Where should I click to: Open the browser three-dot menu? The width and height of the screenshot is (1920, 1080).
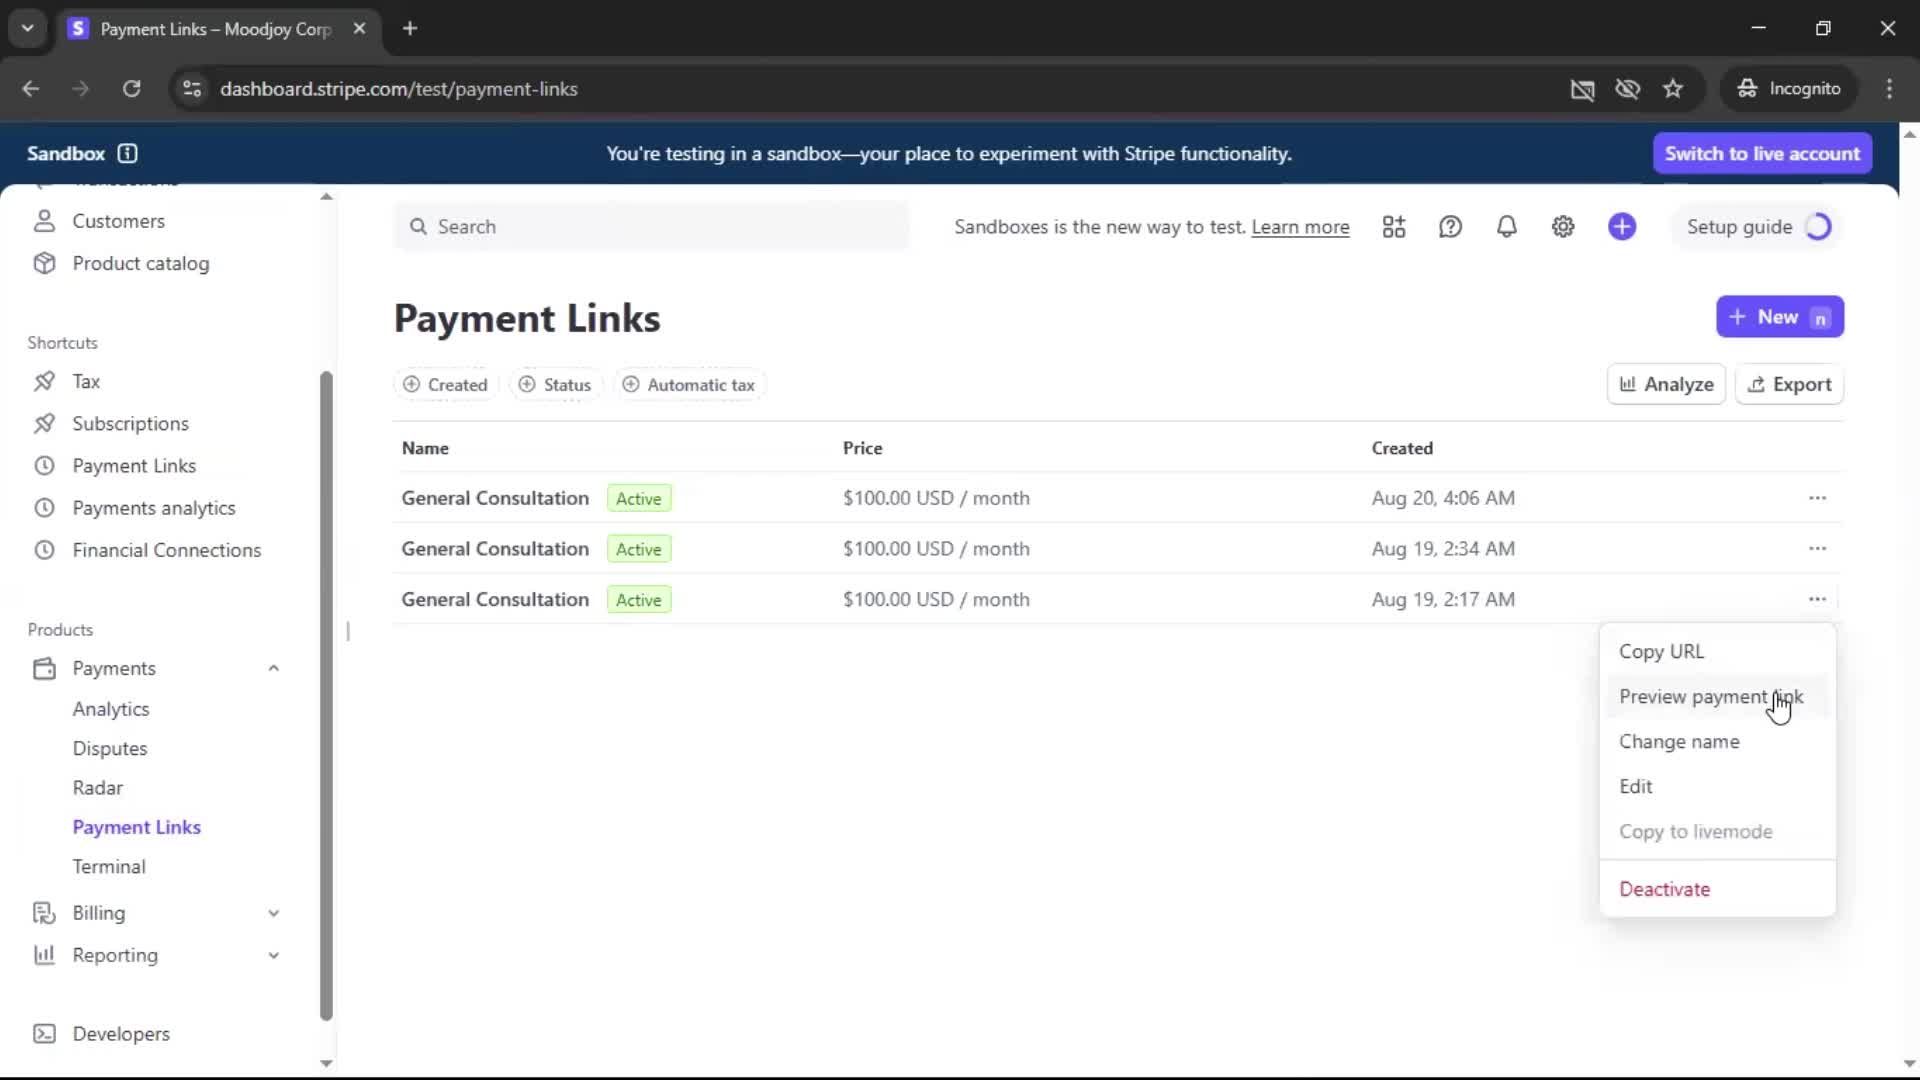[1889, 89]
